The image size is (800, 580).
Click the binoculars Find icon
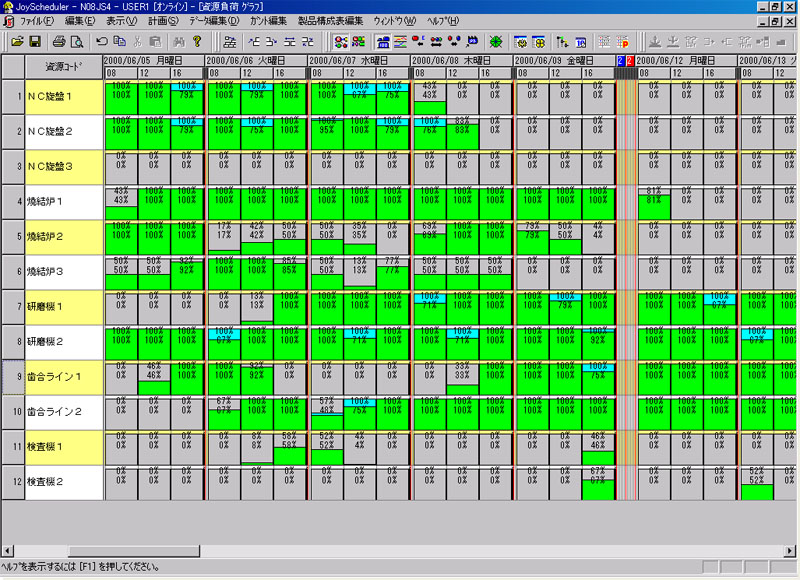[179, 42]
